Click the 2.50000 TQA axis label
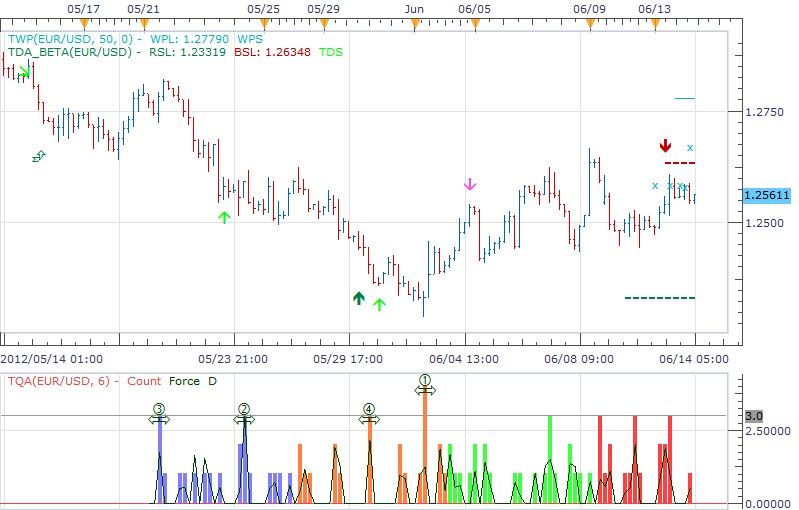799x510 pixels. (768, 431)
